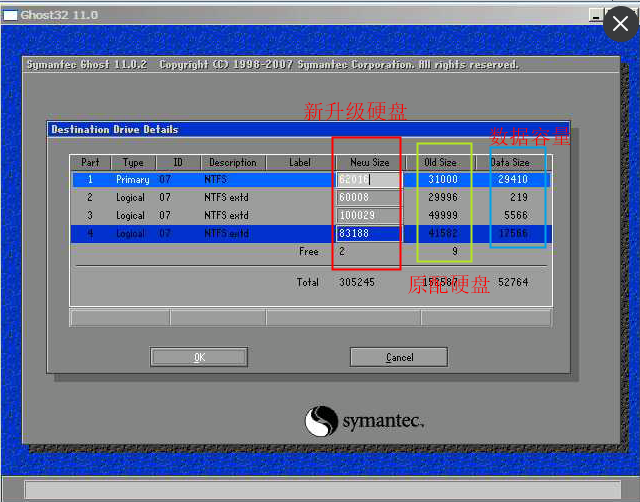Click Destination Drive Details title bar

click(x=309, y=129)
